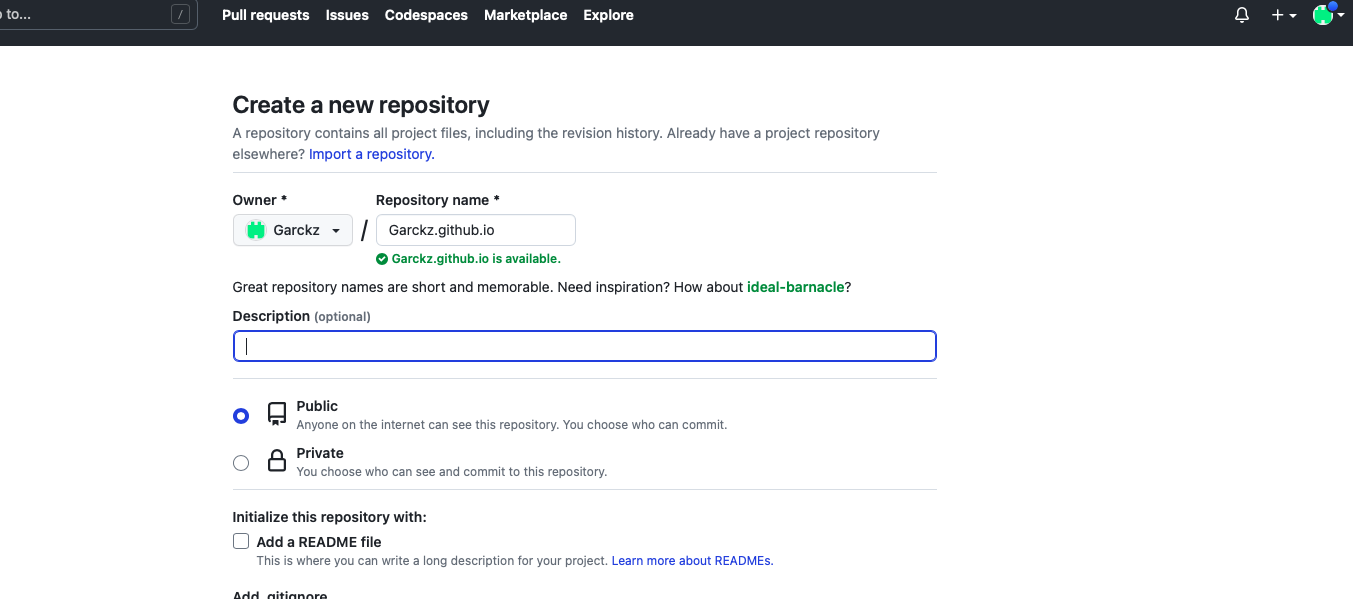The width and height of the screenshot is (1353, 599).
Task: Focus the Repository name field
Action: [476, 230]
